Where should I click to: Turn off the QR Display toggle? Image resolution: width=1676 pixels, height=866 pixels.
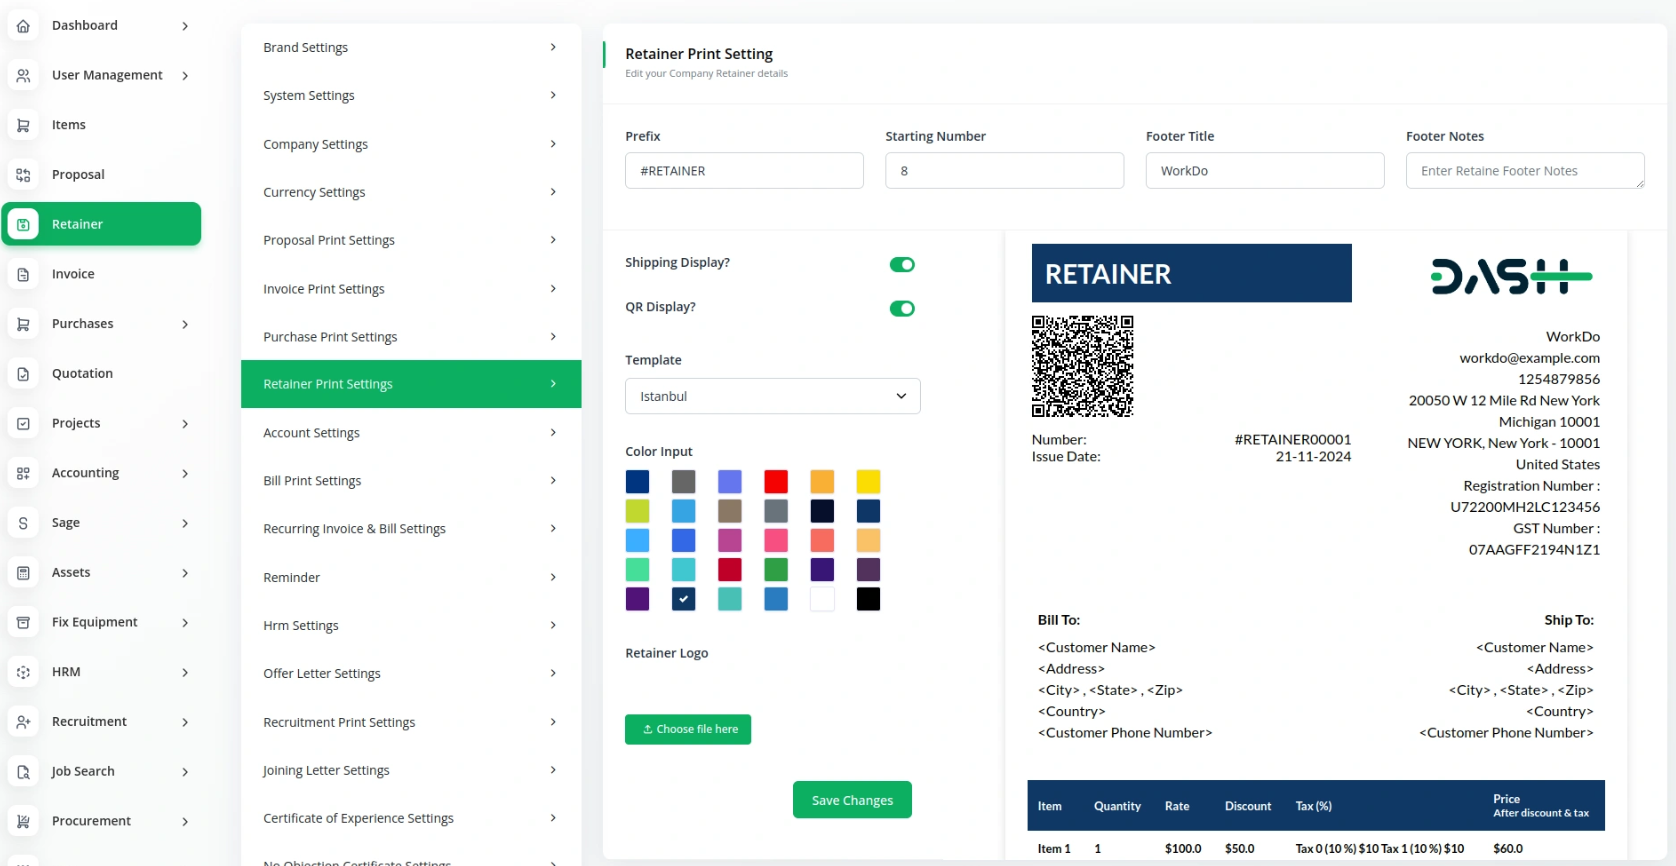[902, 309]
